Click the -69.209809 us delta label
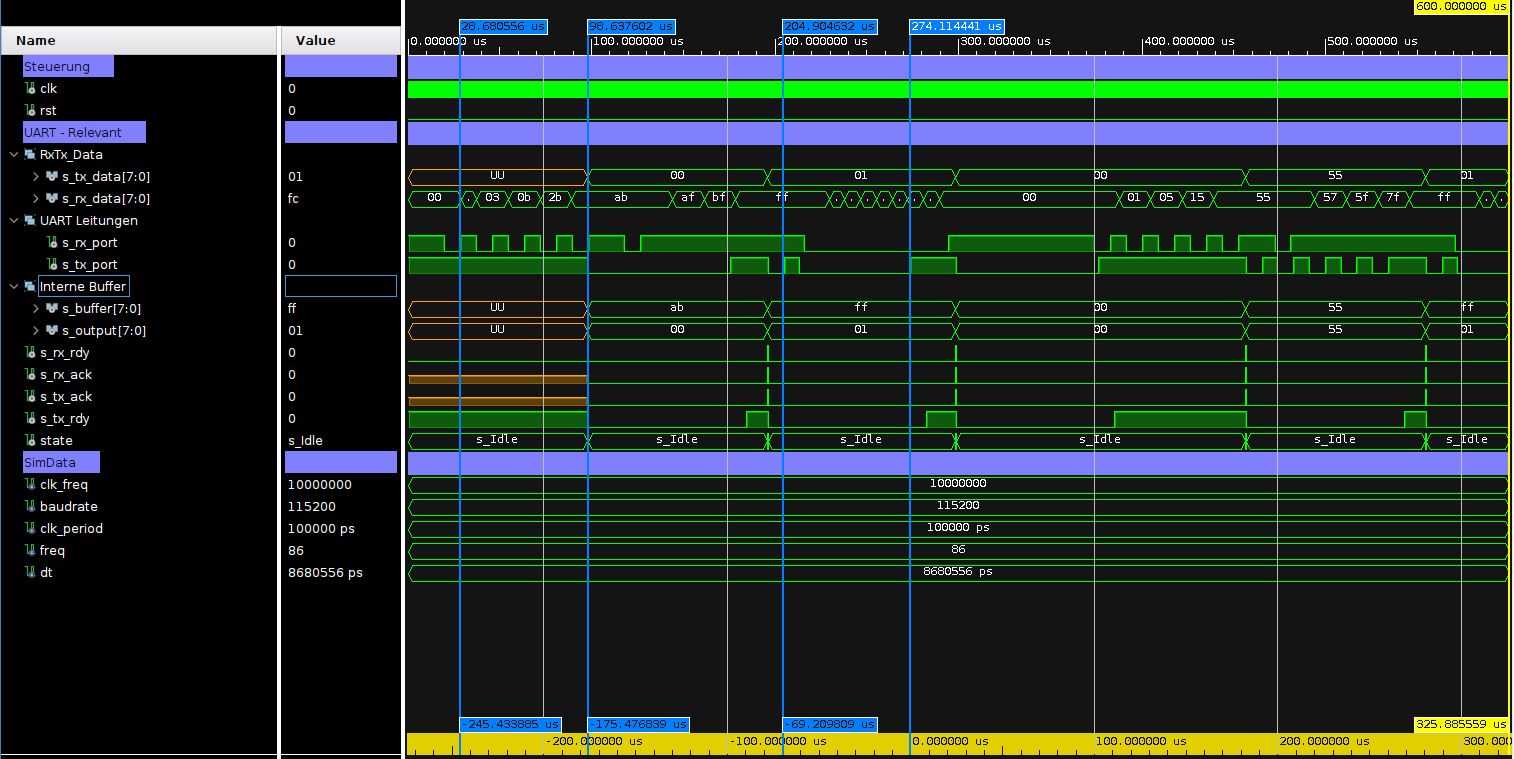The image size is (1514, 759). (830, 724)
